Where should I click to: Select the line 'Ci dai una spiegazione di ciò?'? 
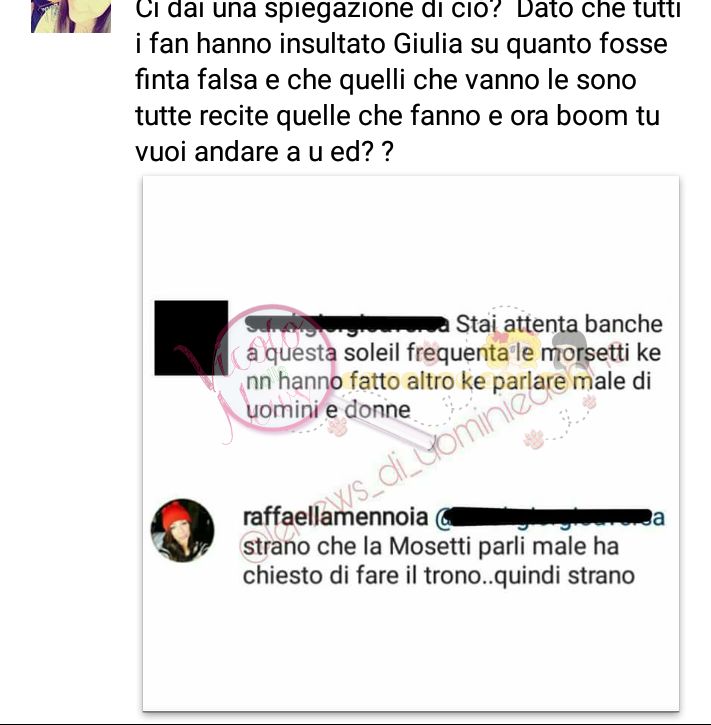[318, 9]
